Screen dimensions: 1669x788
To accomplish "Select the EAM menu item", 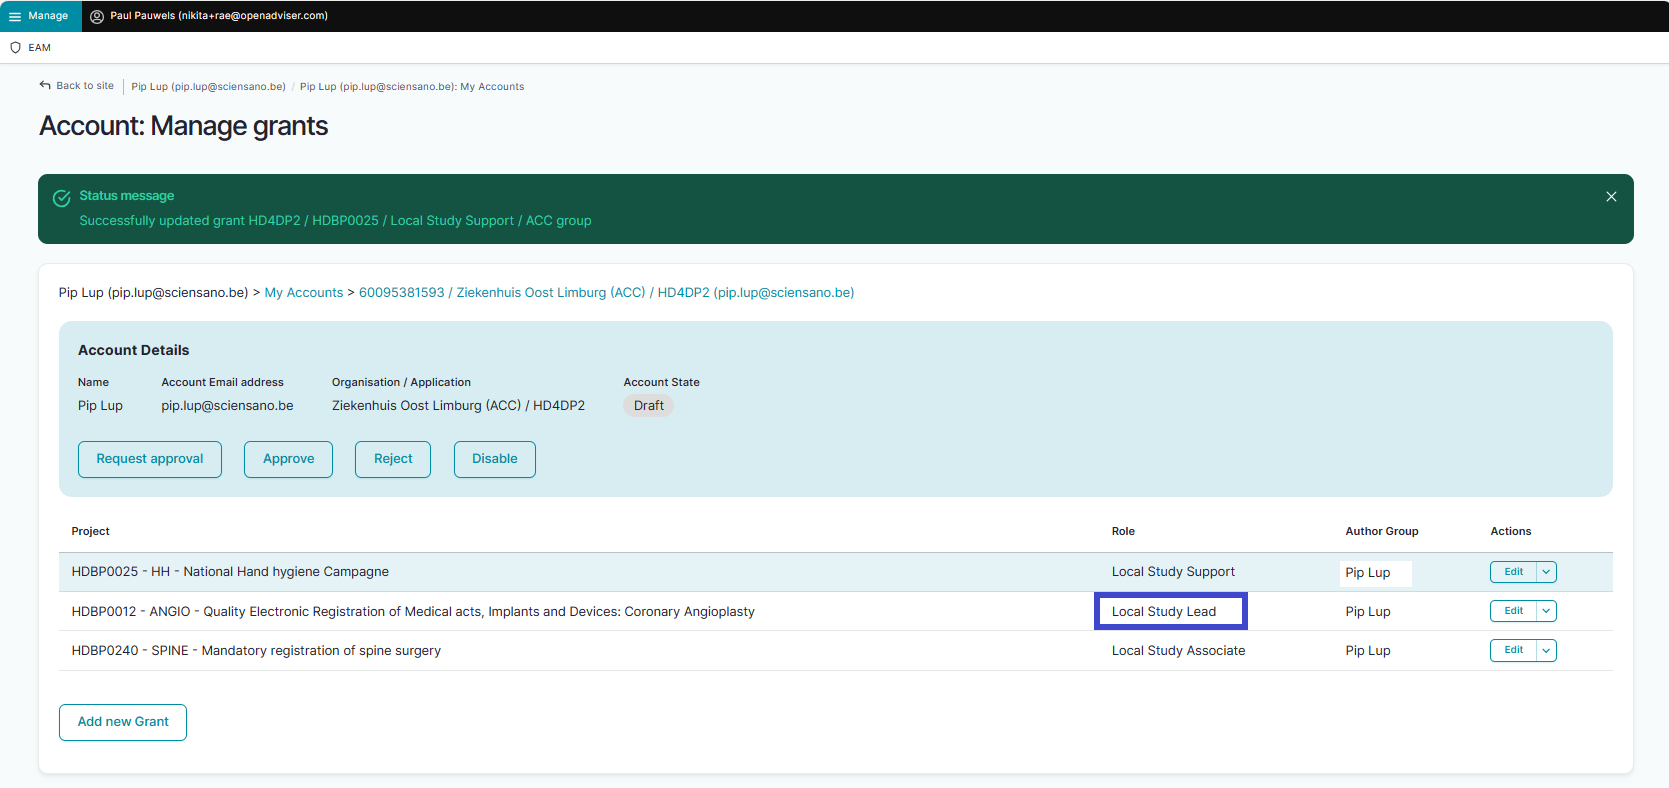I will [x=39, y=48].
